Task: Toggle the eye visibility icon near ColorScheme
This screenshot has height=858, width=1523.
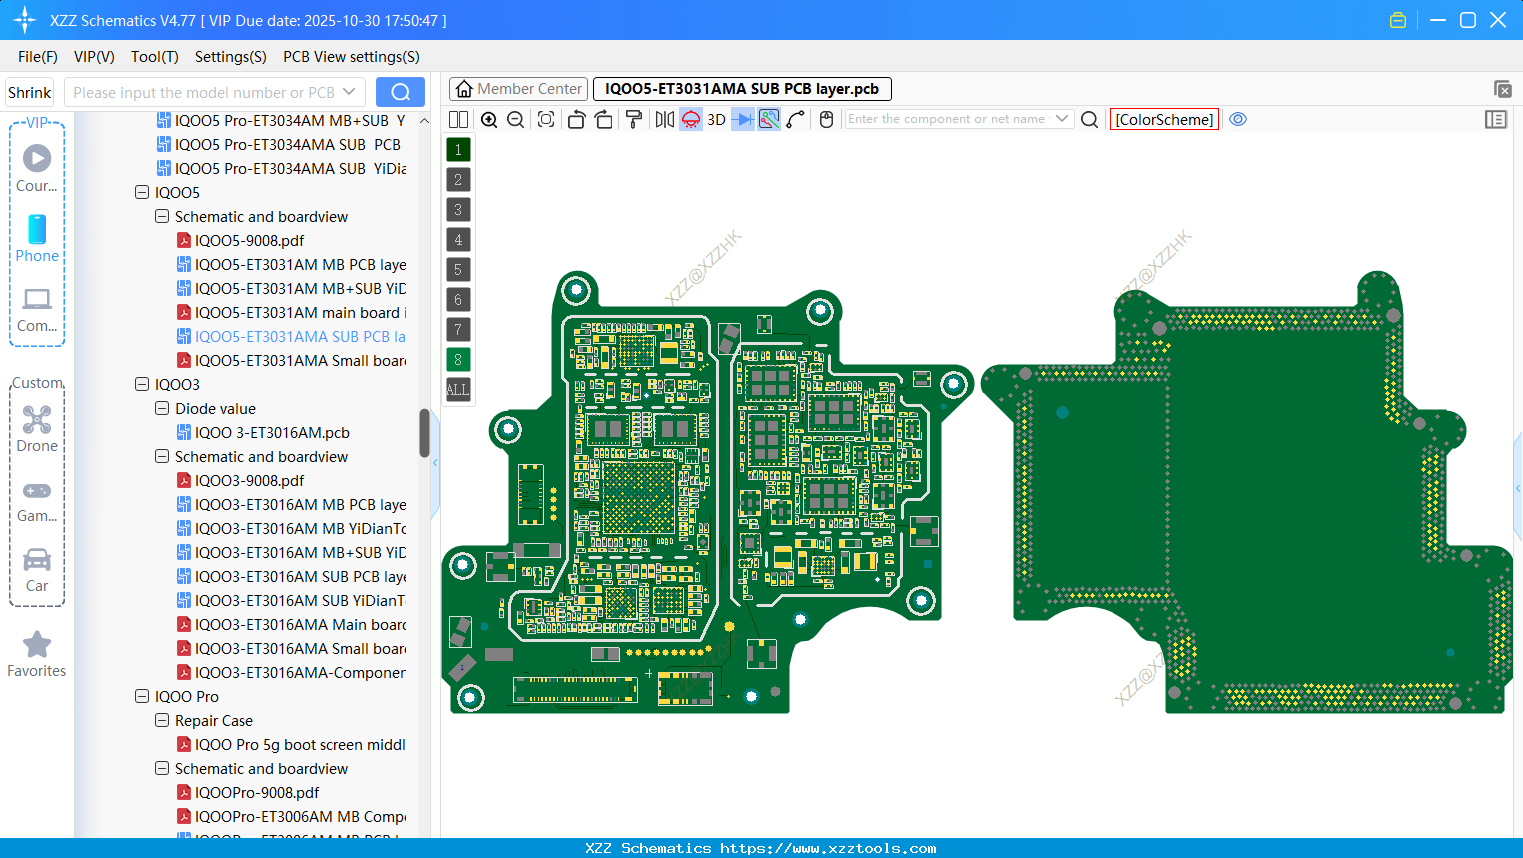Action: [1238, 119]
